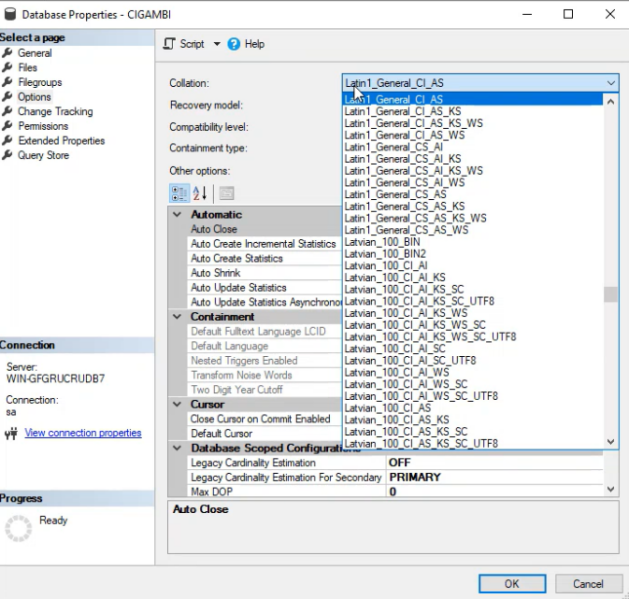Click collation list scroll down arrow
629x599 pixels.
tap(611, 442)
